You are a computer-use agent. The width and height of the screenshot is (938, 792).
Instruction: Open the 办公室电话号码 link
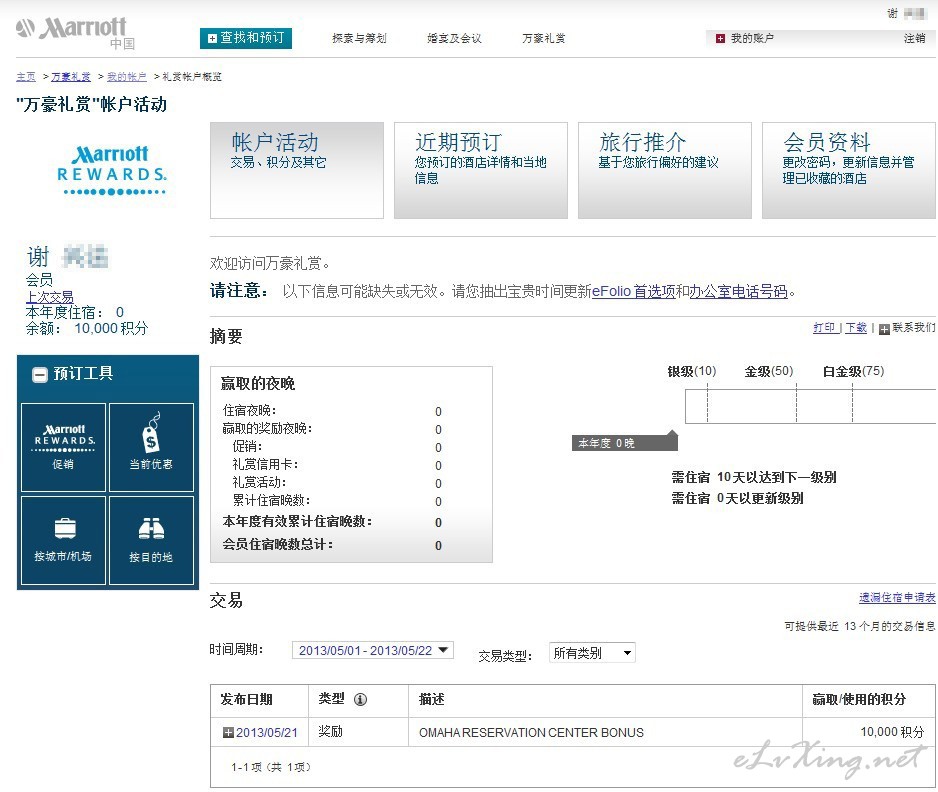pos(739,291)
